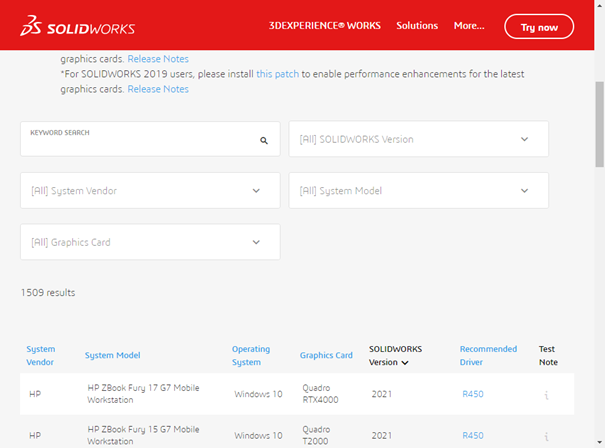Select the 'Quadro T2000' cell
This screenshot has height=448, width=605.
pos(316,435)
